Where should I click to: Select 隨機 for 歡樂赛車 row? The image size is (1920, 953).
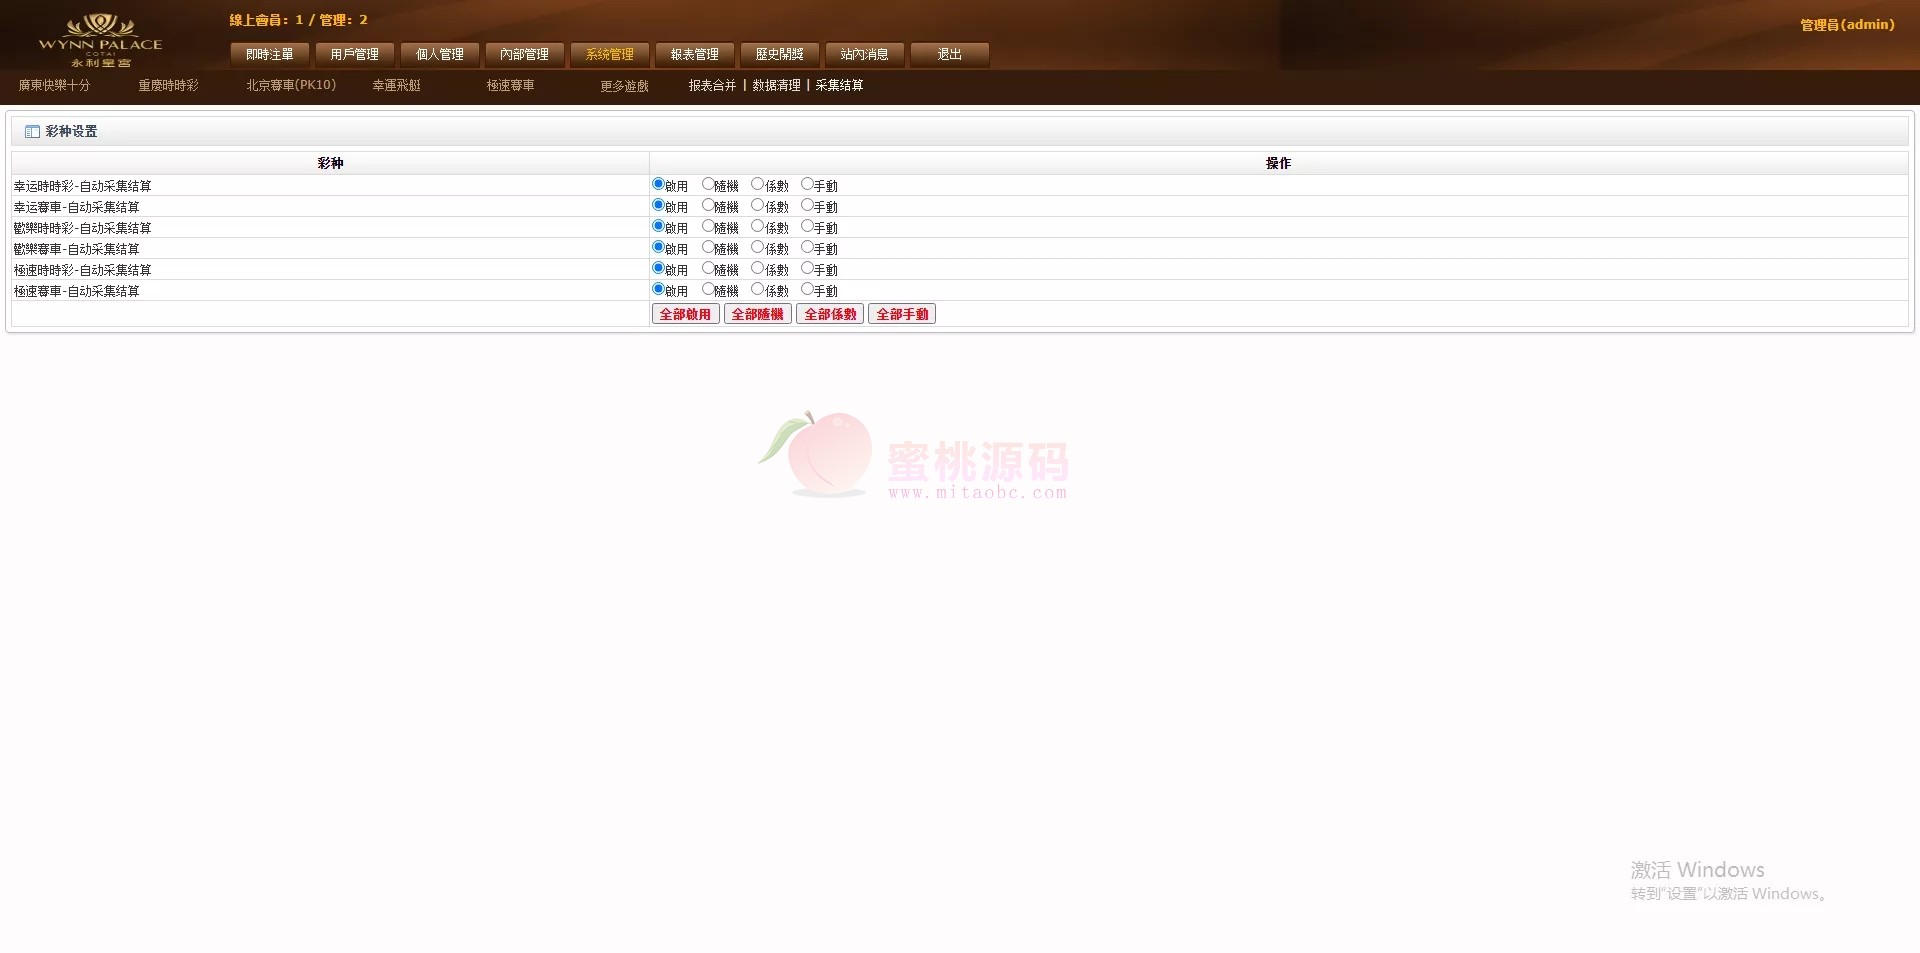pyautogui.click(x=708, y=248)
